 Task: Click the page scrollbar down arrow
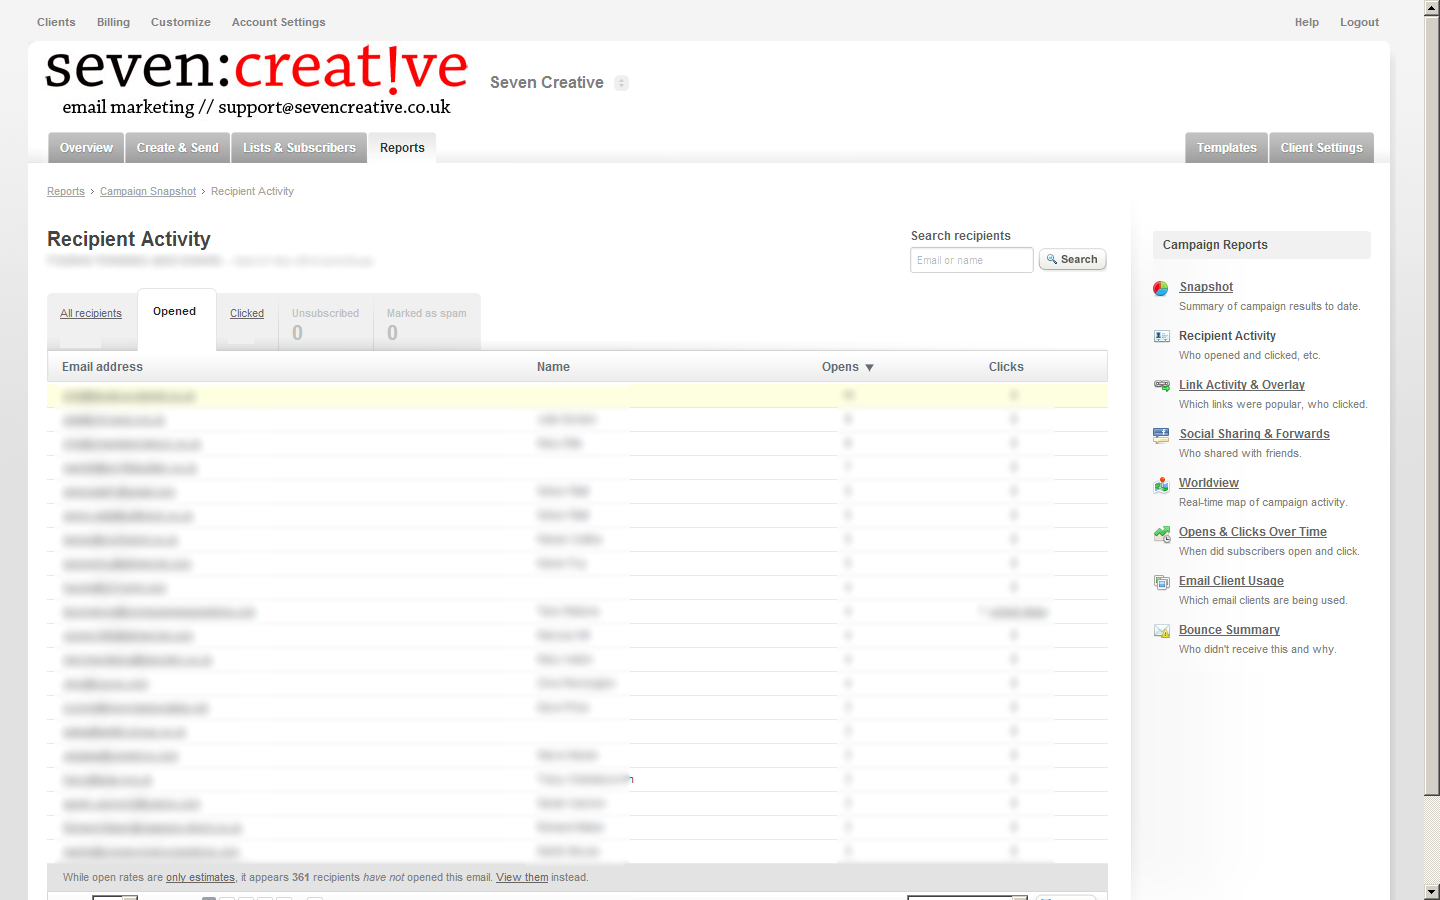pos(1432,891)
